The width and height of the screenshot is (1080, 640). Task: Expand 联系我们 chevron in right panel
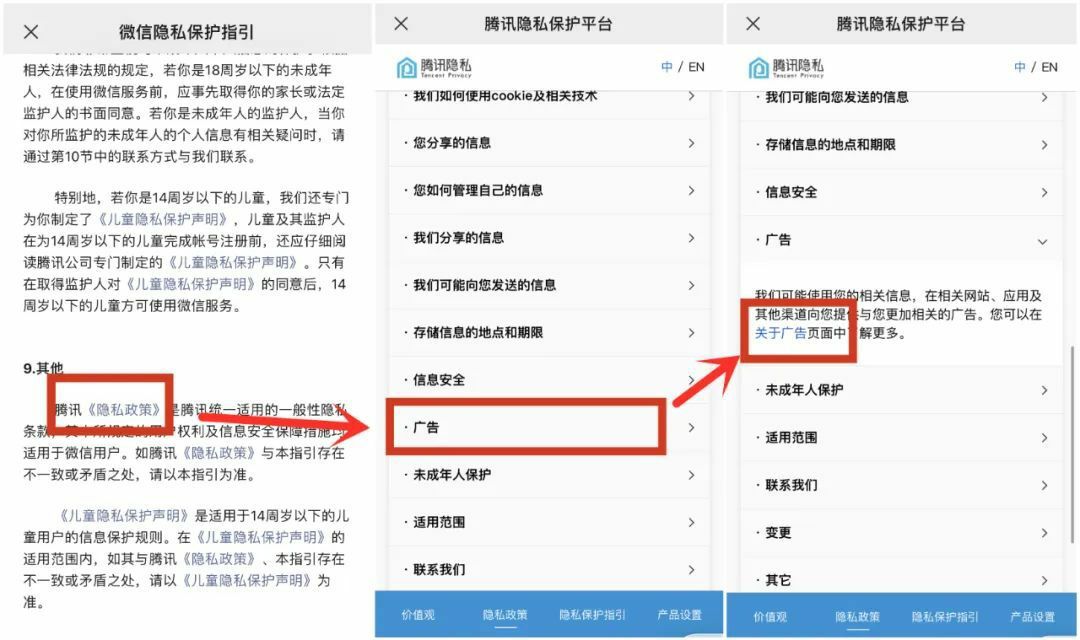pyautogui.click(x=1044, y=486)
